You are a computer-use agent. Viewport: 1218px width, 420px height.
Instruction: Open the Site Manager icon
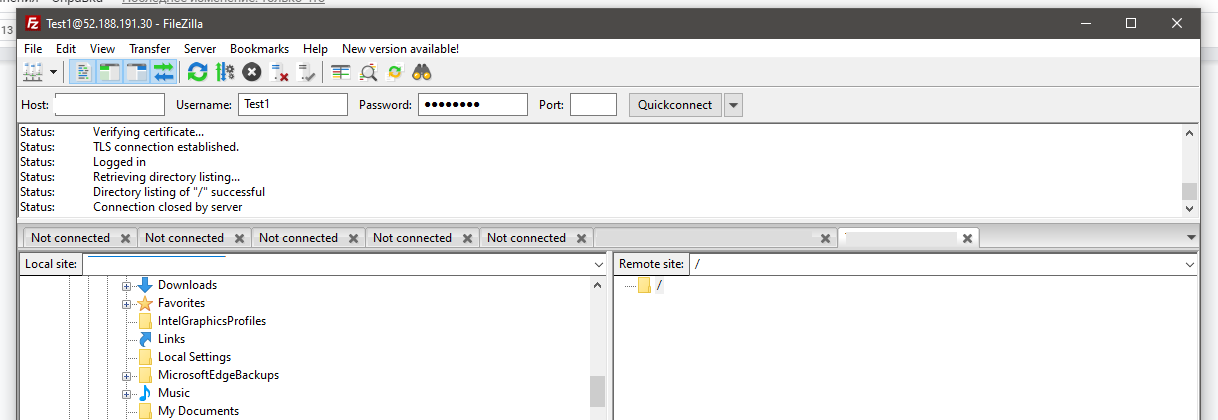point(32,72)
